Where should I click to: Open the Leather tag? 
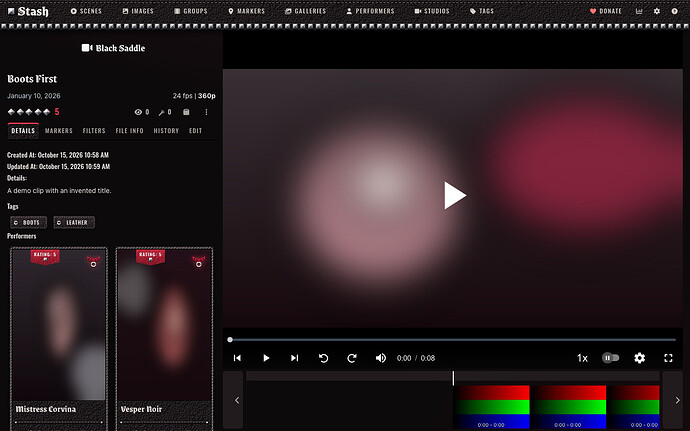pos(74,222)
